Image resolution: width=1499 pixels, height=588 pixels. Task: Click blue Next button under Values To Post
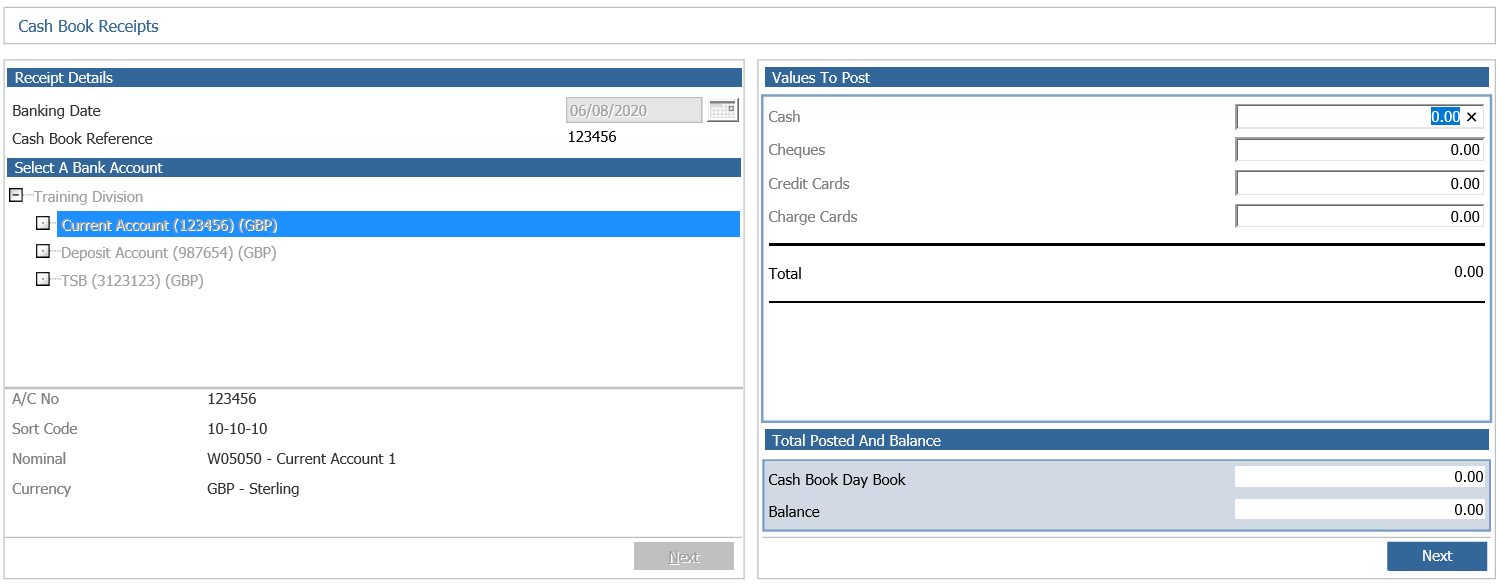coord(1437,556)
